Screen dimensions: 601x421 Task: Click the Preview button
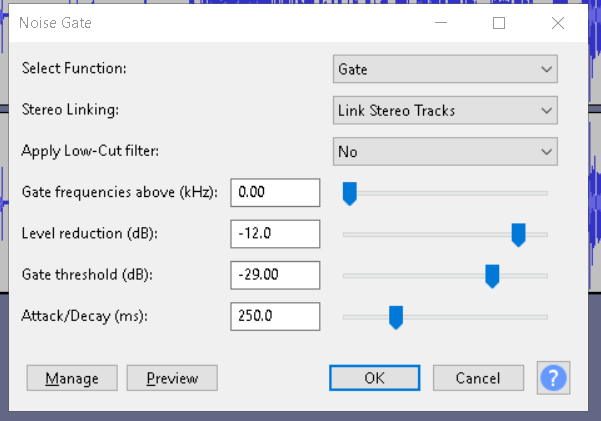click(x=172, y=378)
